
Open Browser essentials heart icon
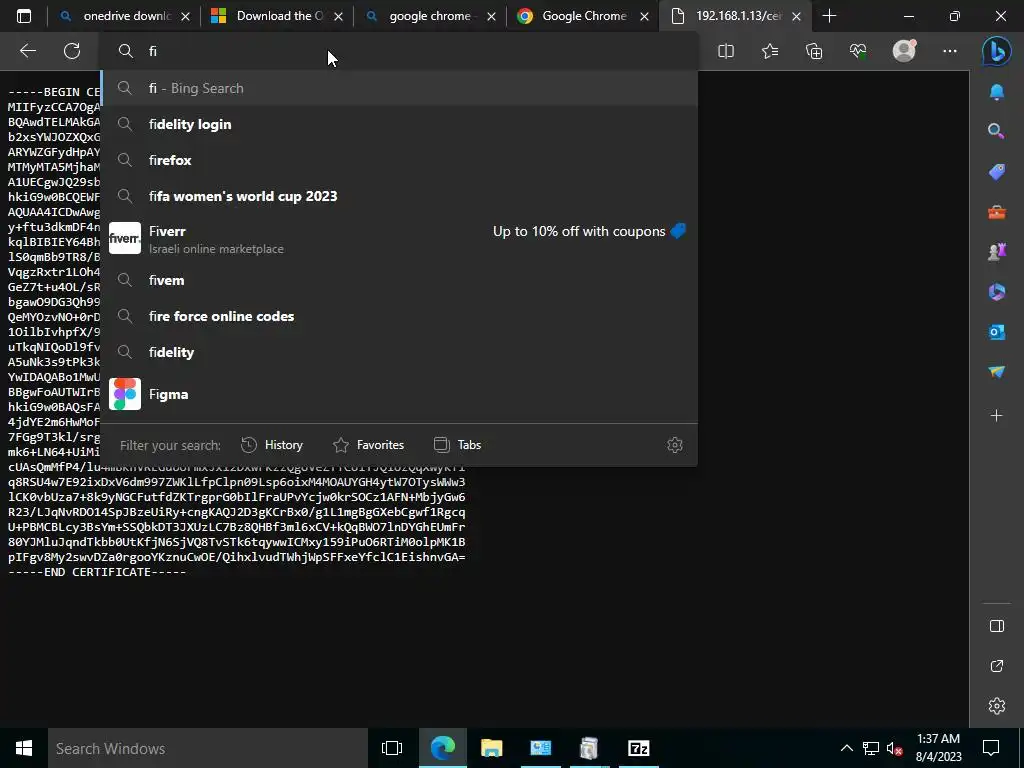tap(858, 51)
